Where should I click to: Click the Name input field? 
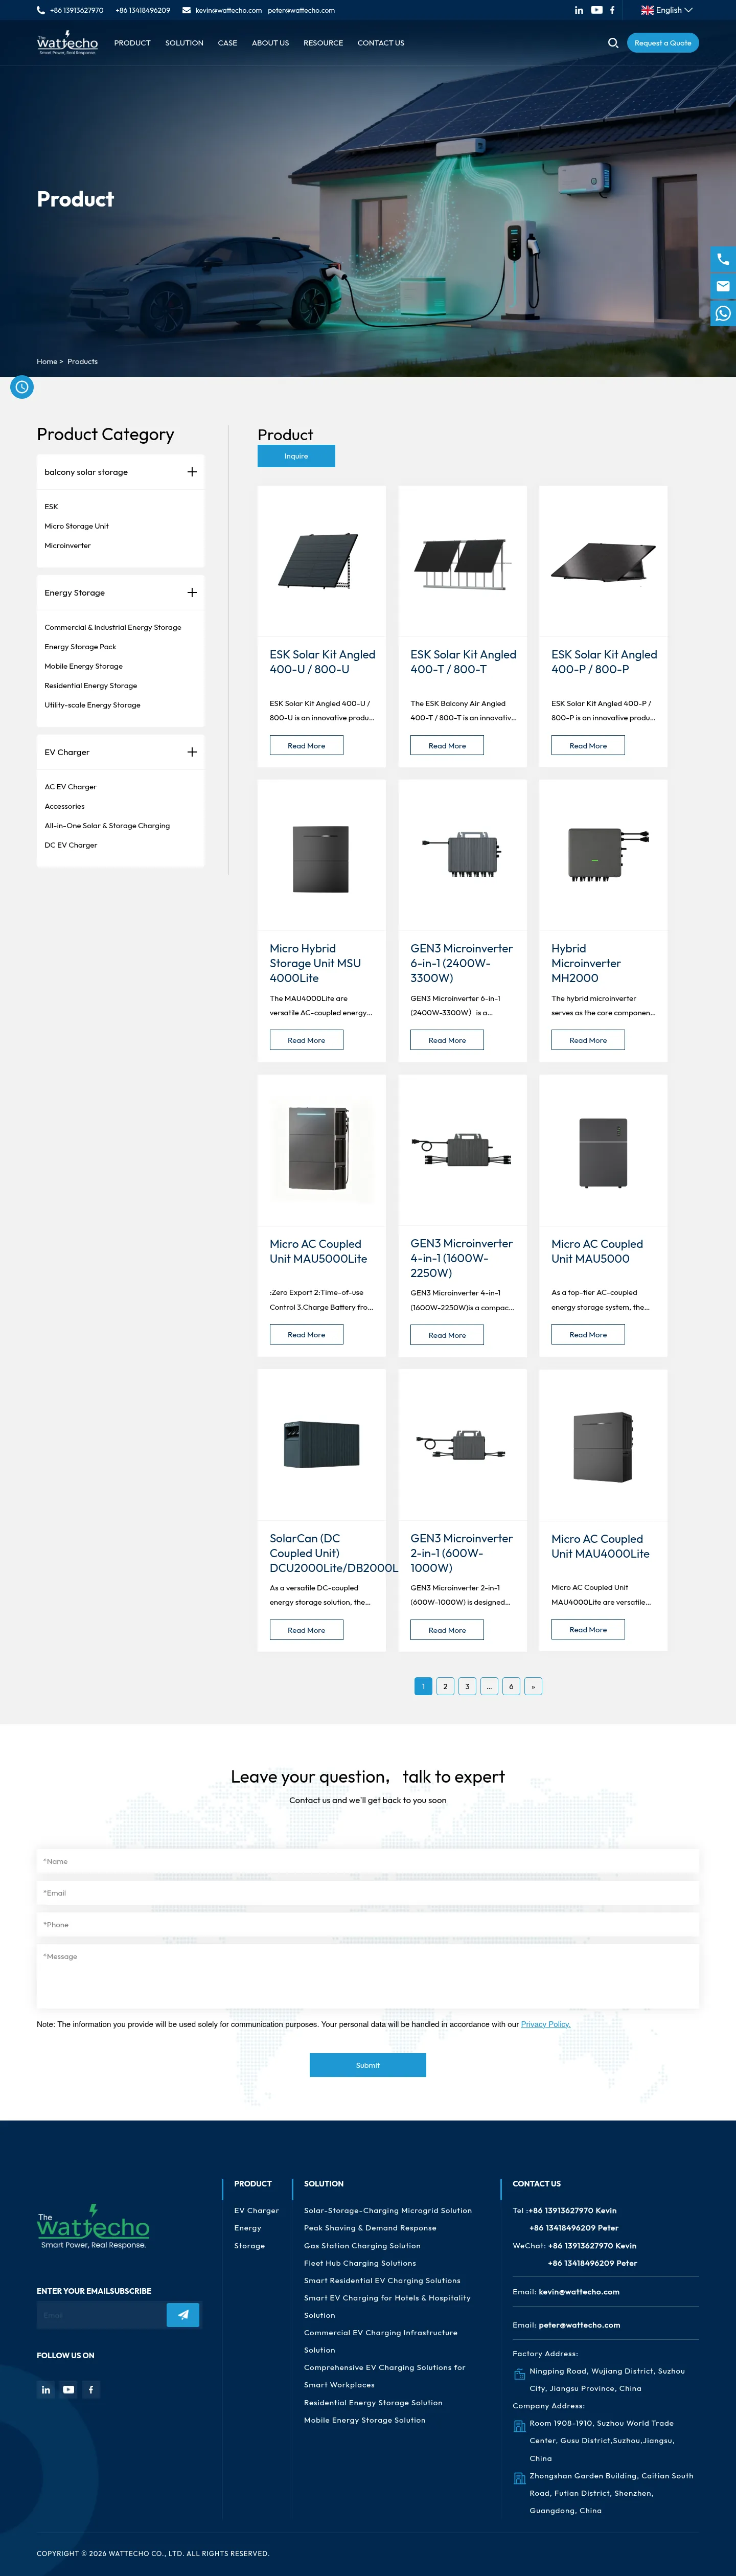point(368,1861)
